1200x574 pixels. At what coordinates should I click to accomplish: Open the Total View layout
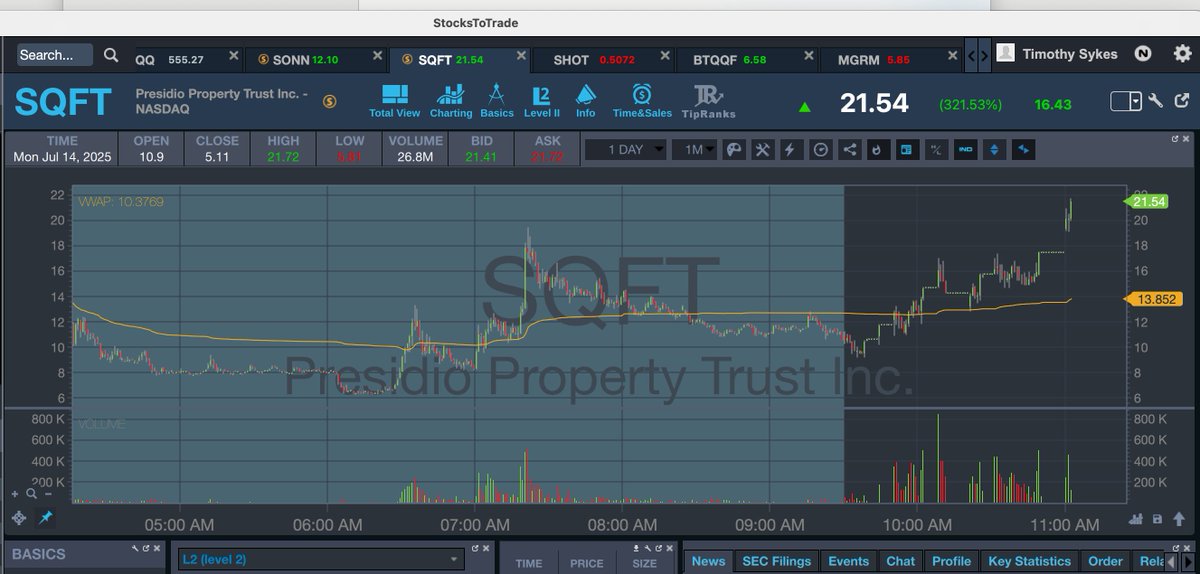[394, 102]
